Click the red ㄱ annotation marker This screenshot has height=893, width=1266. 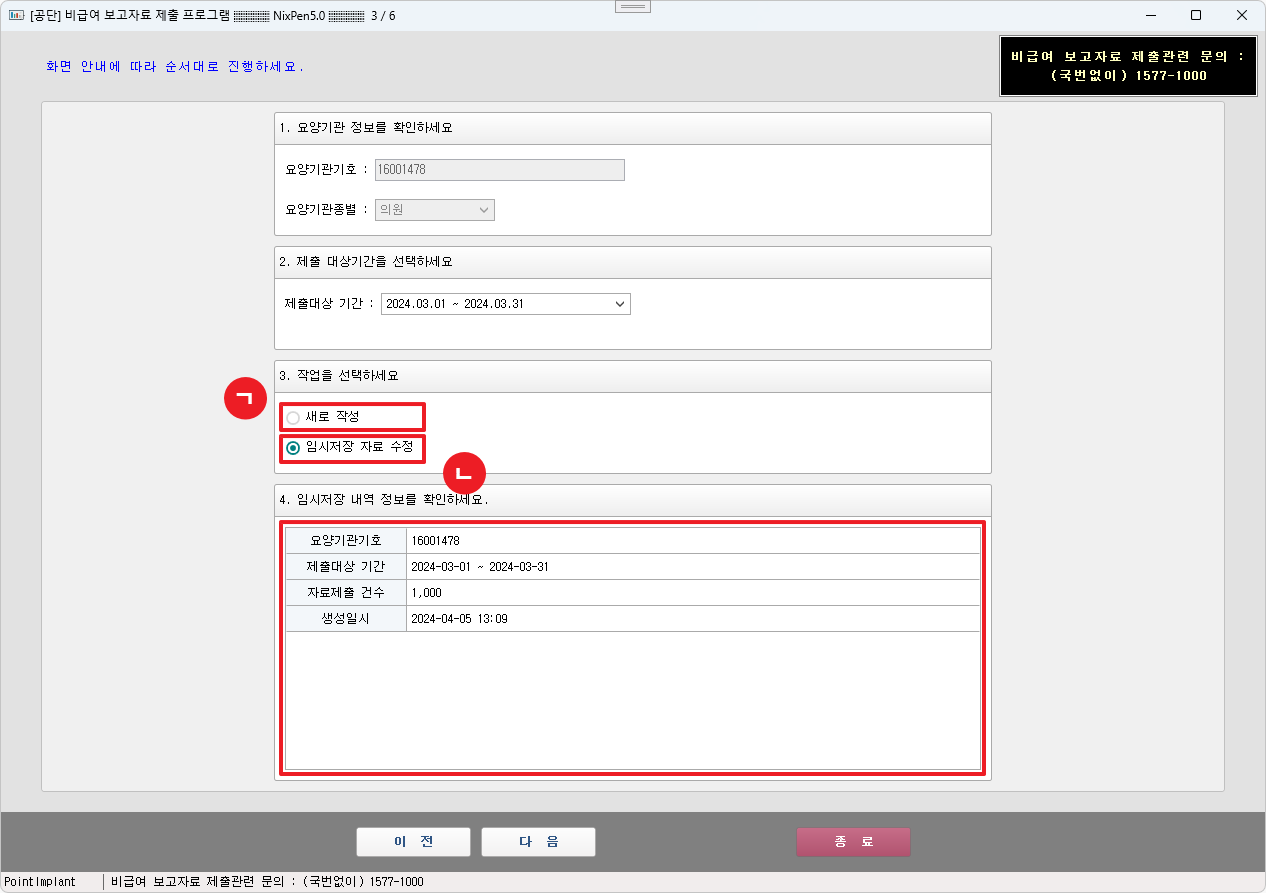click(x=243, y=398)
